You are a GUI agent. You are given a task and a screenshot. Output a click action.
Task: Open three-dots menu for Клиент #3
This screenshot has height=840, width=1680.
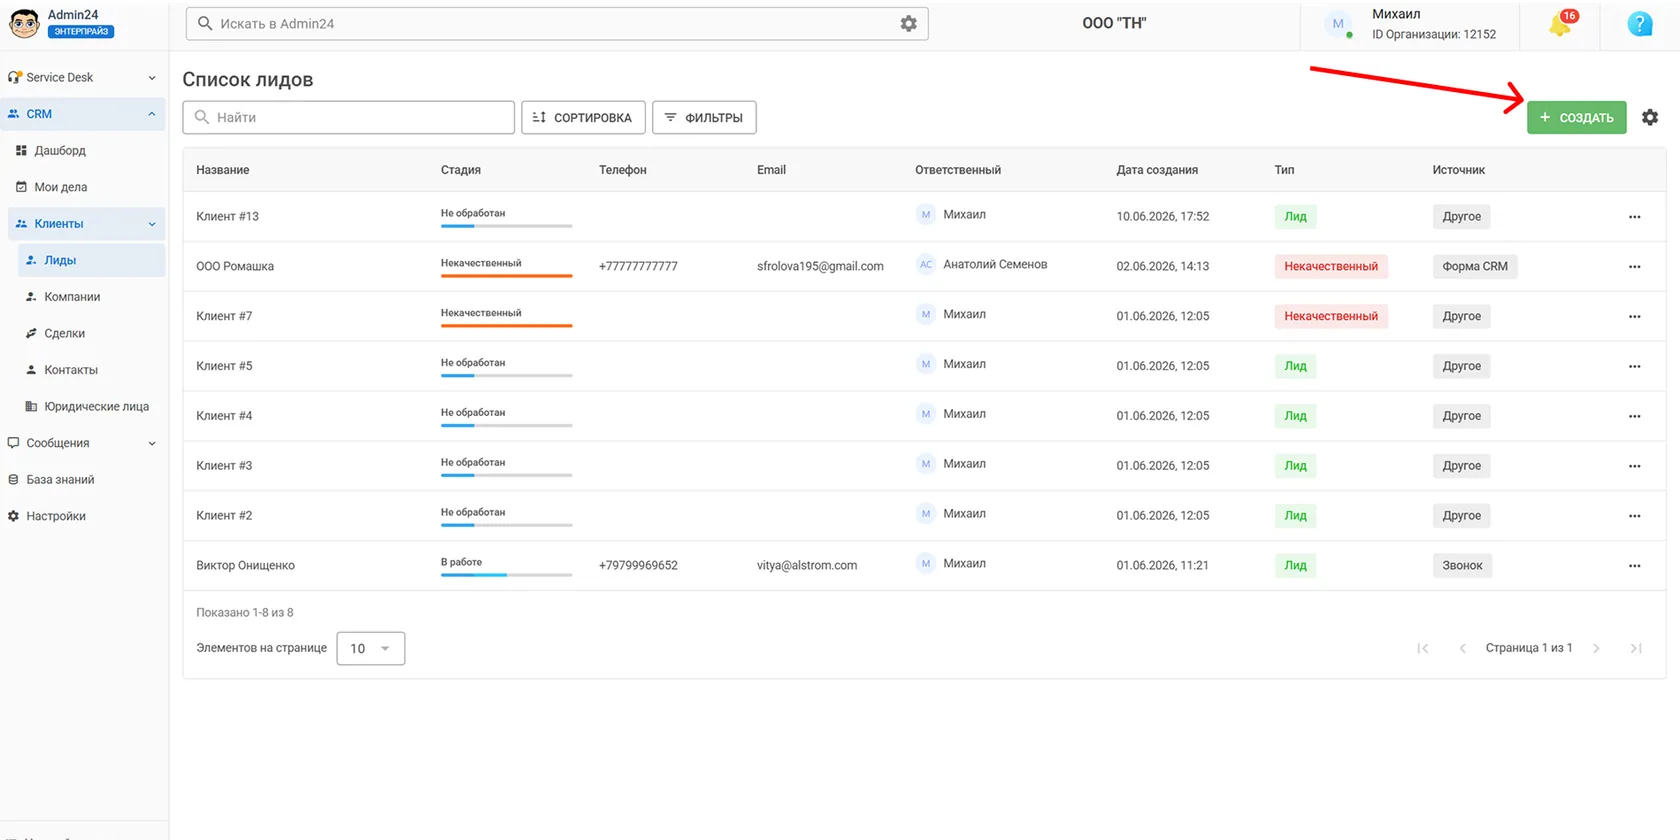click(1634, 466)
